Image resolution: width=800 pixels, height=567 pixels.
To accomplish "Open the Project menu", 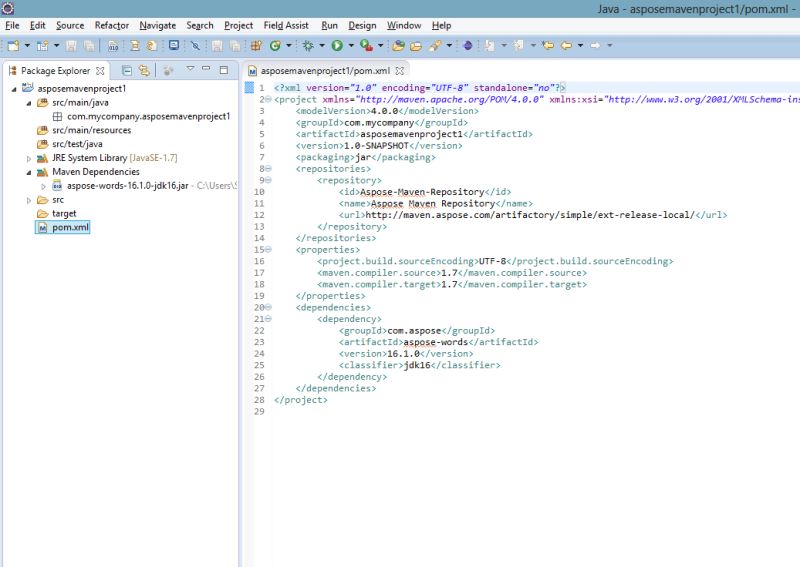I will point(238,26).
